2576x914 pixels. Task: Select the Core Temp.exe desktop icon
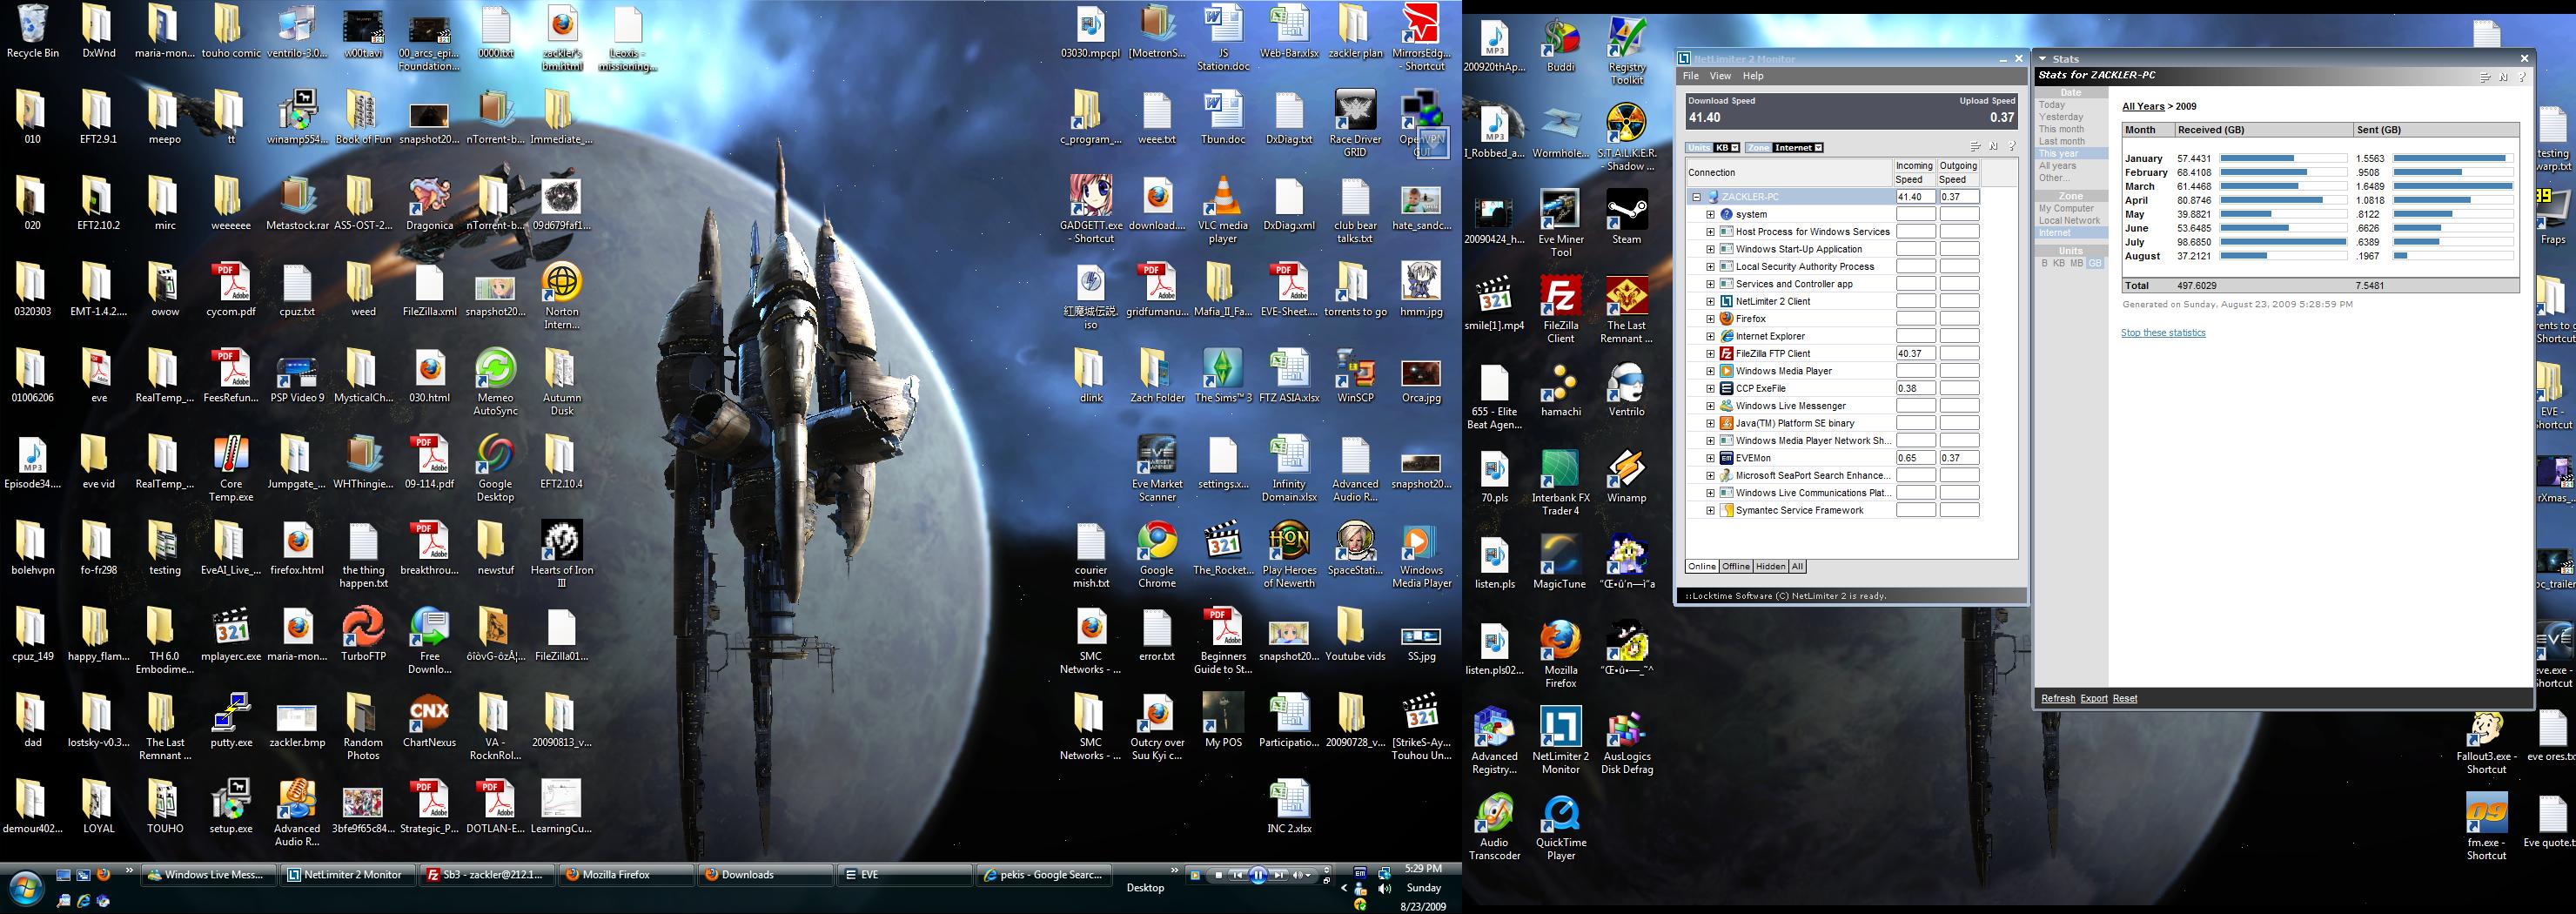[231, 469]
